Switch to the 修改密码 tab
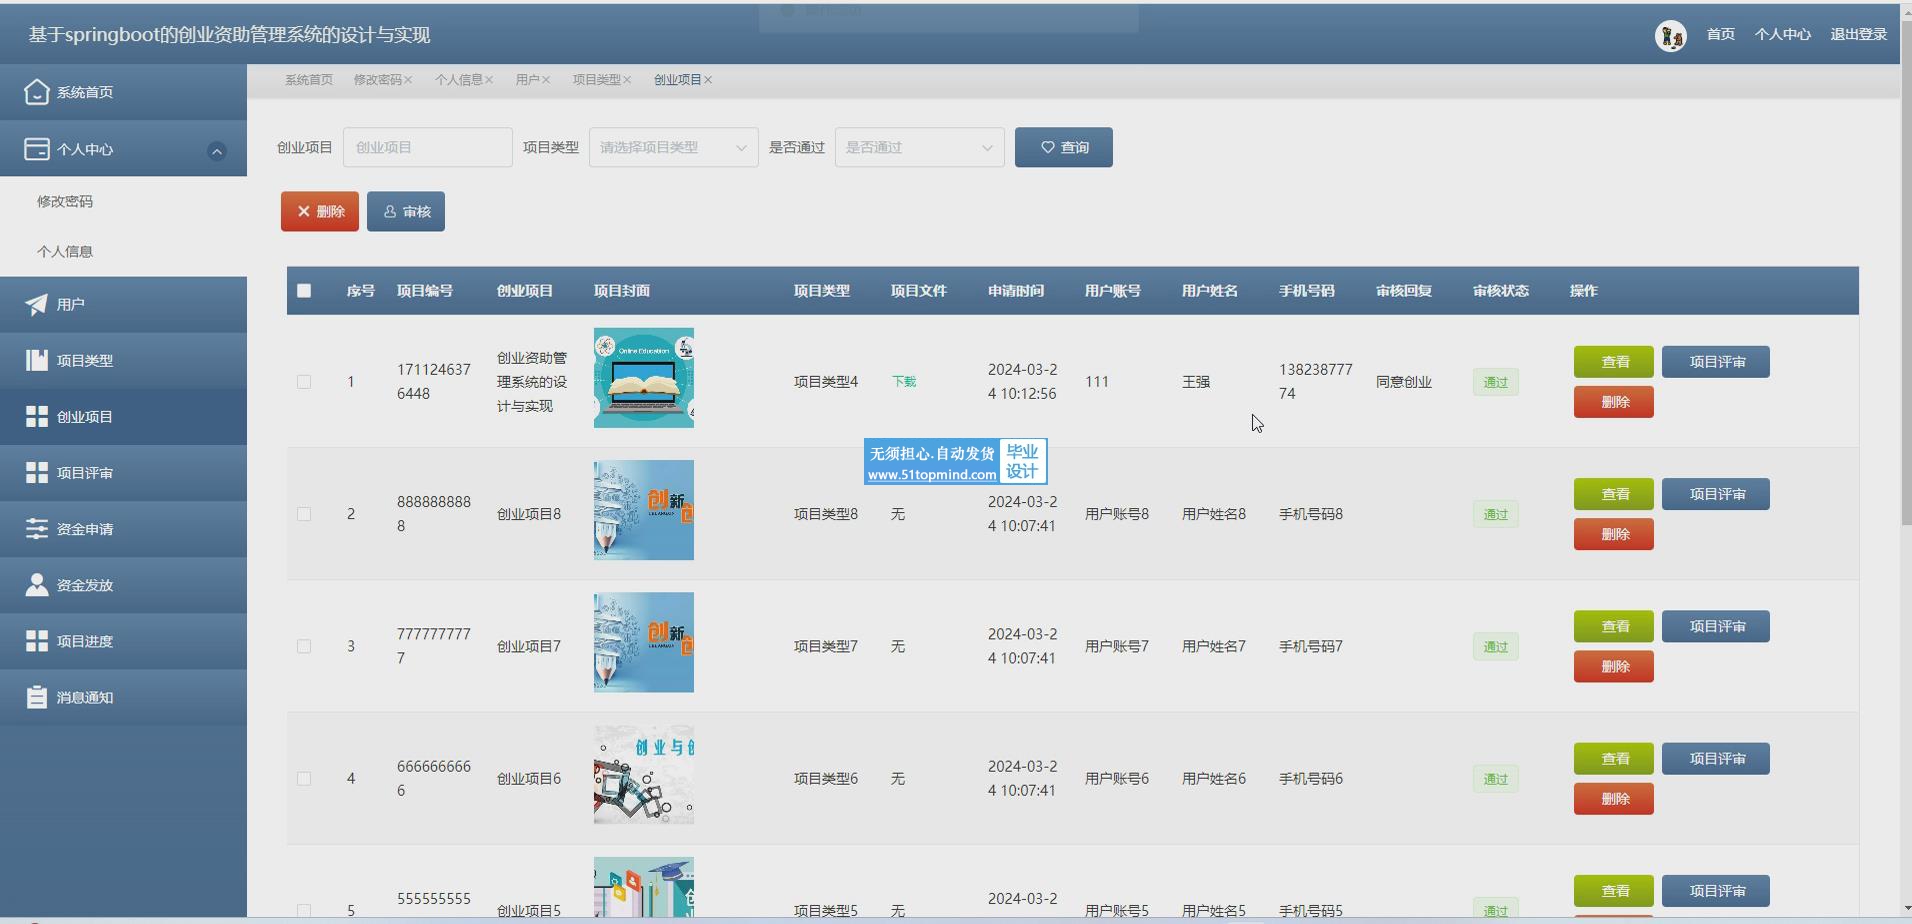Image resolution: width=1912 pixels, height=924 pixels. pyautogui.click(x=377, y=80)
